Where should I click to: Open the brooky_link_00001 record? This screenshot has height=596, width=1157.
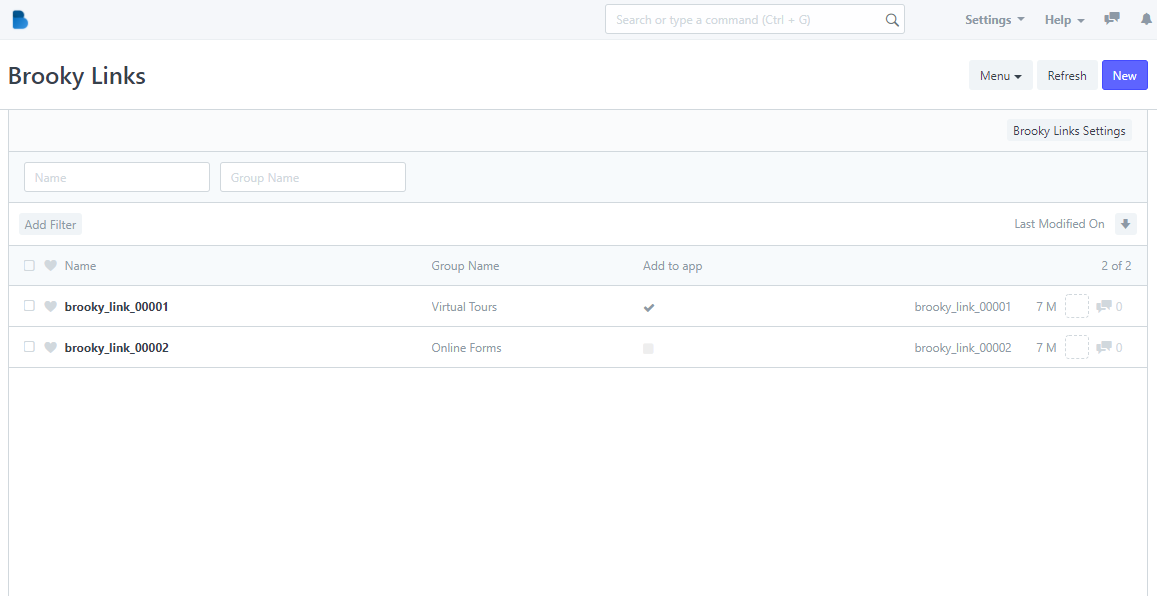(117, 306)
